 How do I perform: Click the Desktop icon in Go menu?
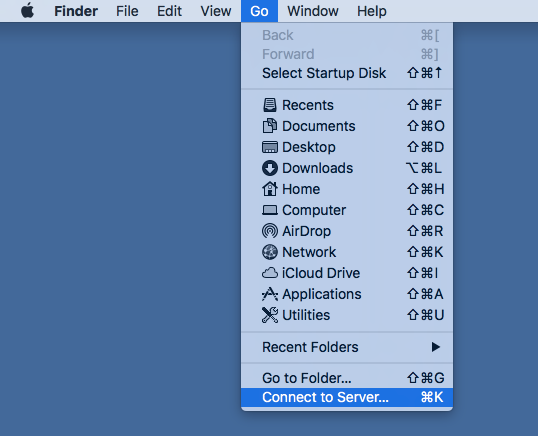270,147
